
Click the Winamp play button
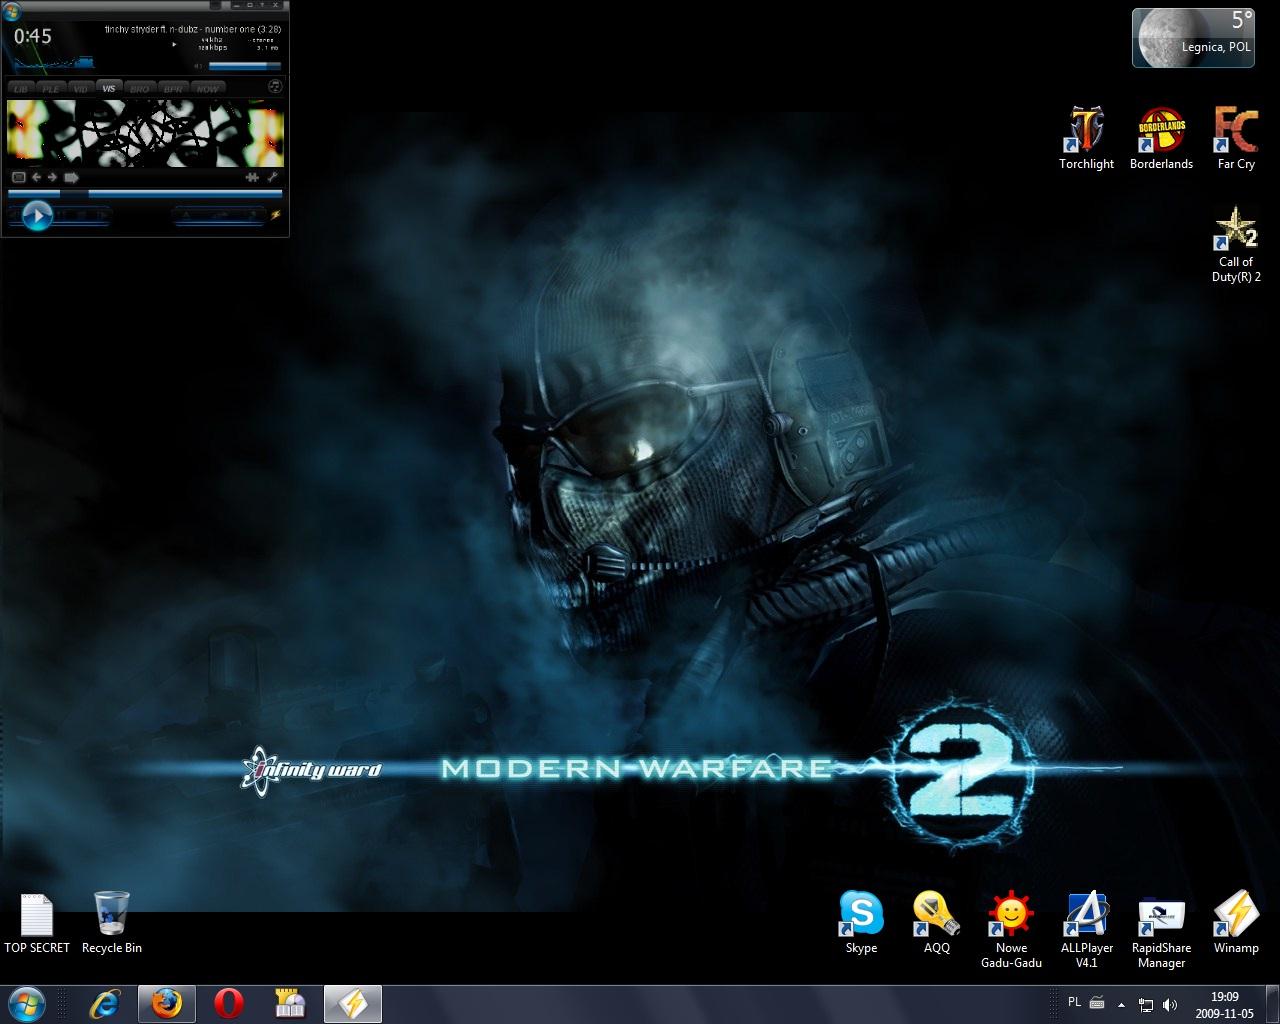(37, 215)
